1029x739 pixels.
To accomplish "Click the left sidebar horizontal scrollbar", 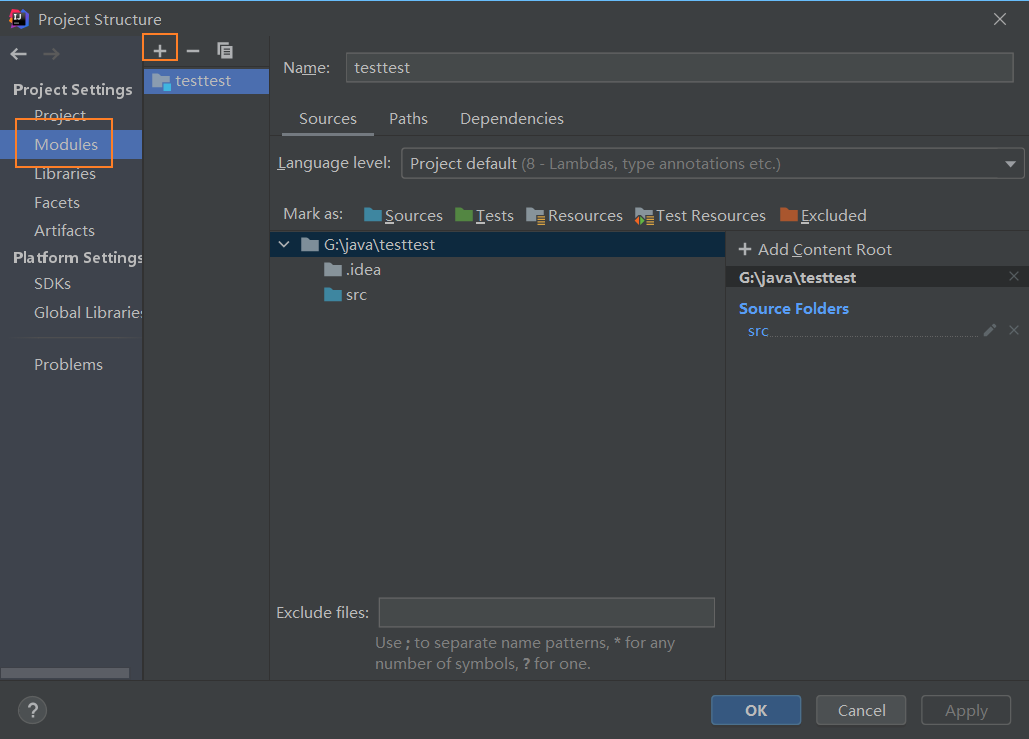I will 65,673.
